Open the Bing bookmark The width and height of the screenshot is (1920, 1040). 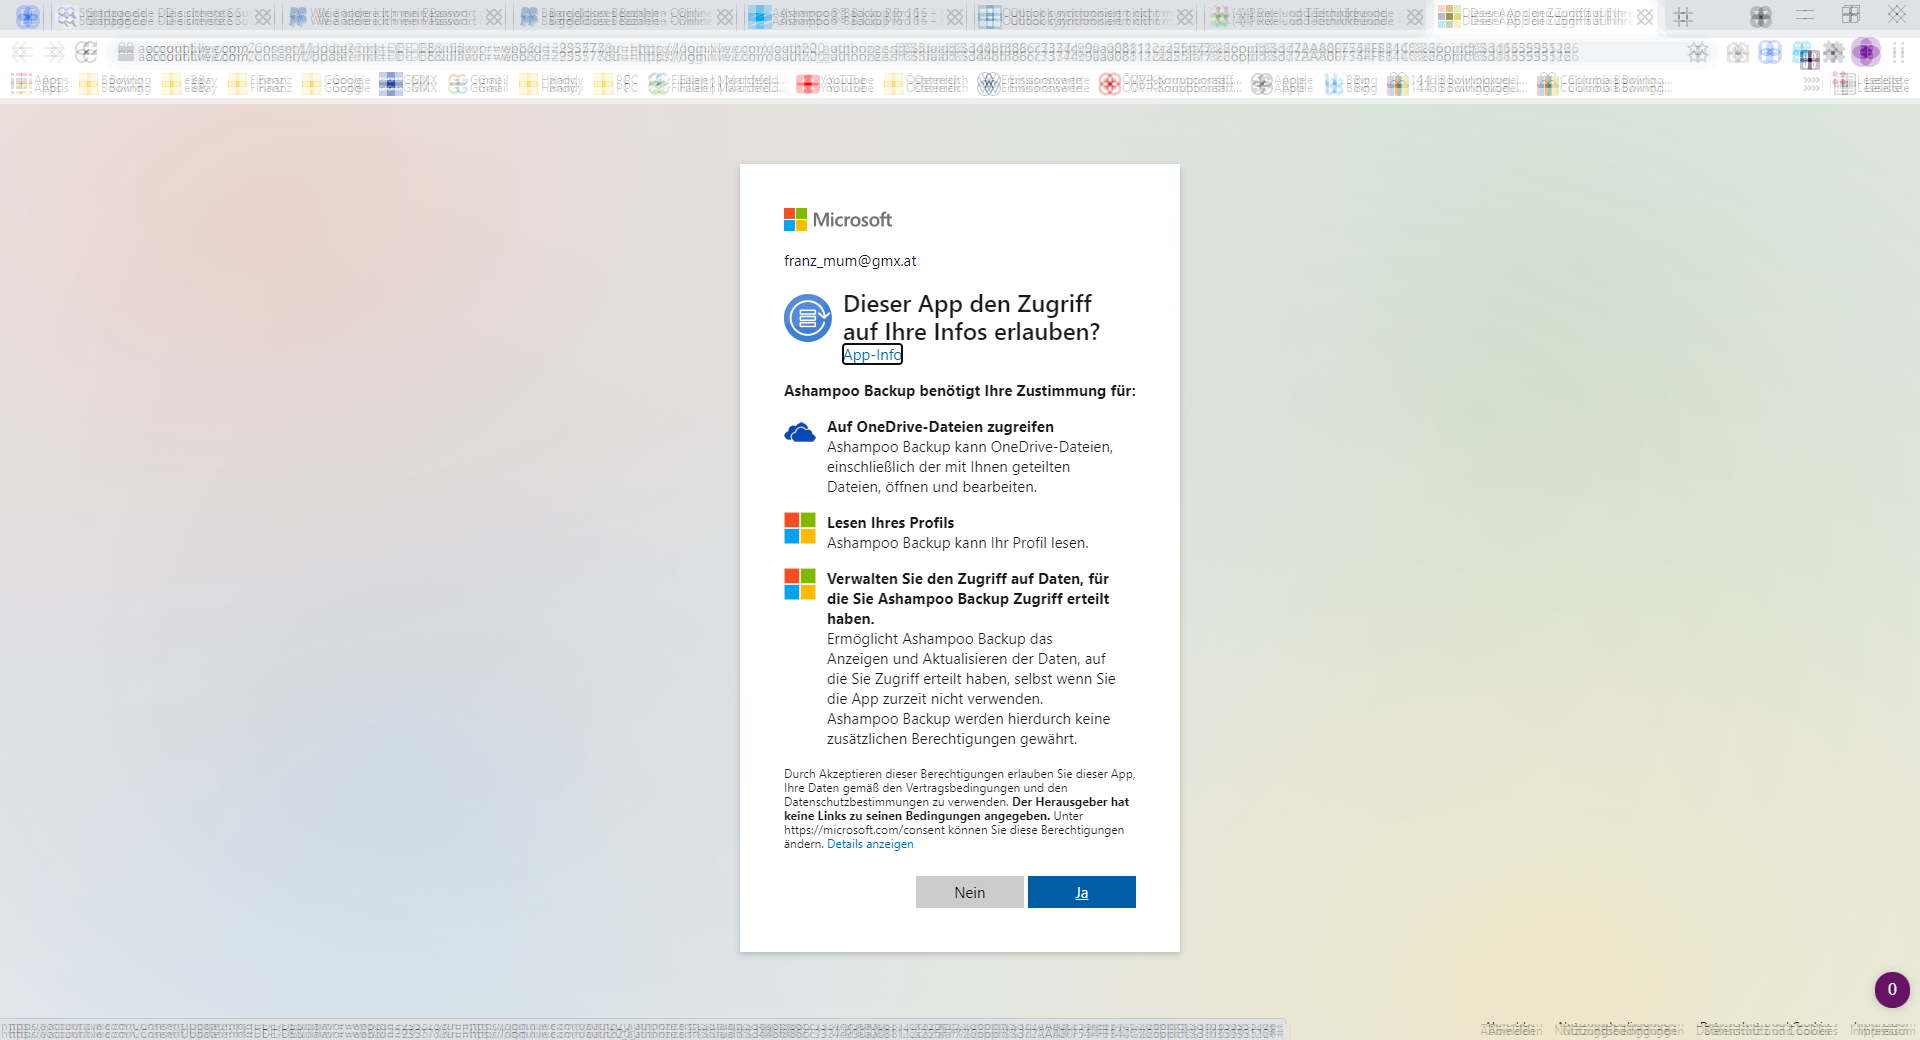(1350, 85)
